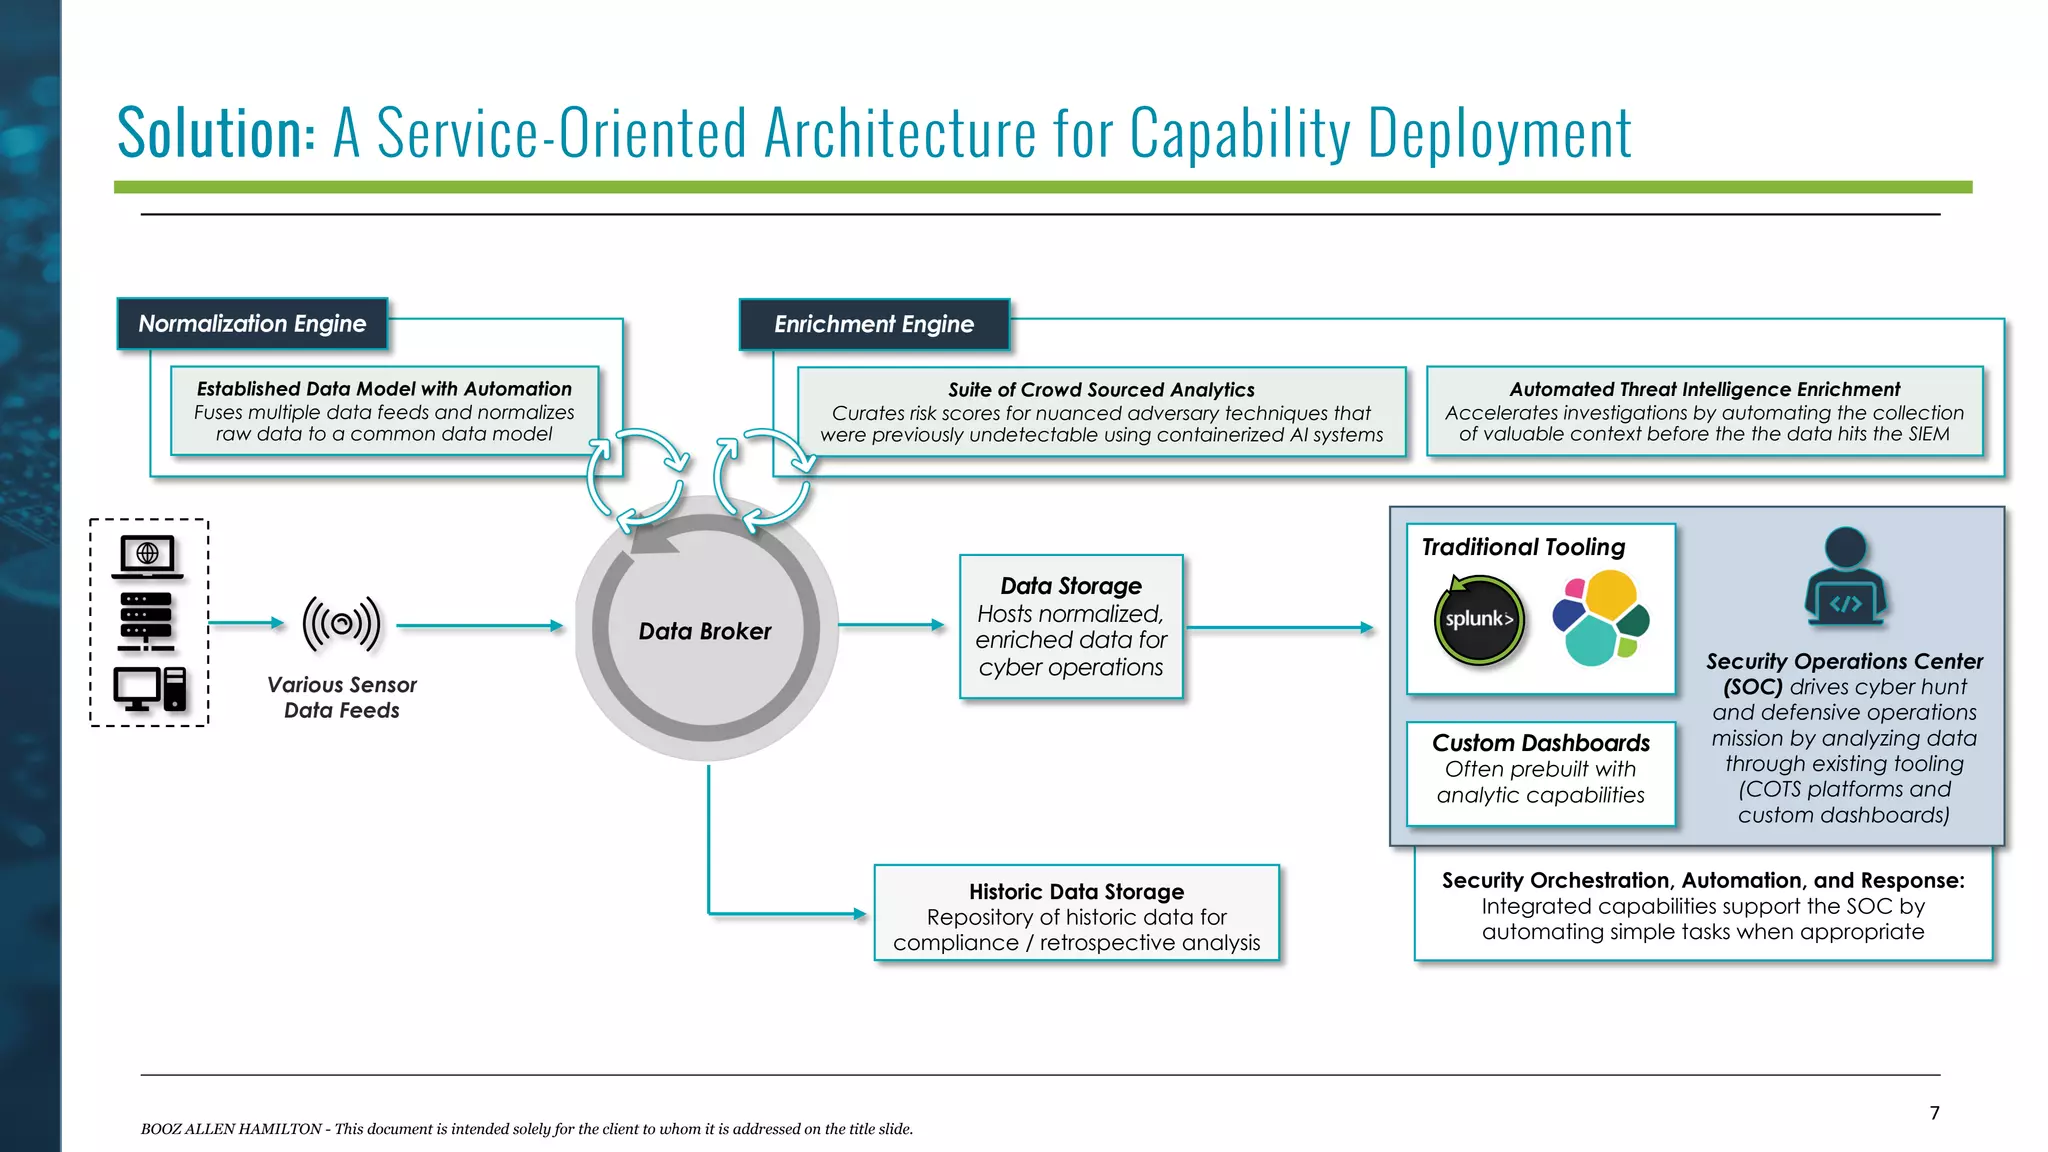Click the green horizontal title divider bar
The image size is (2048, 1152).
point(1042,187)
